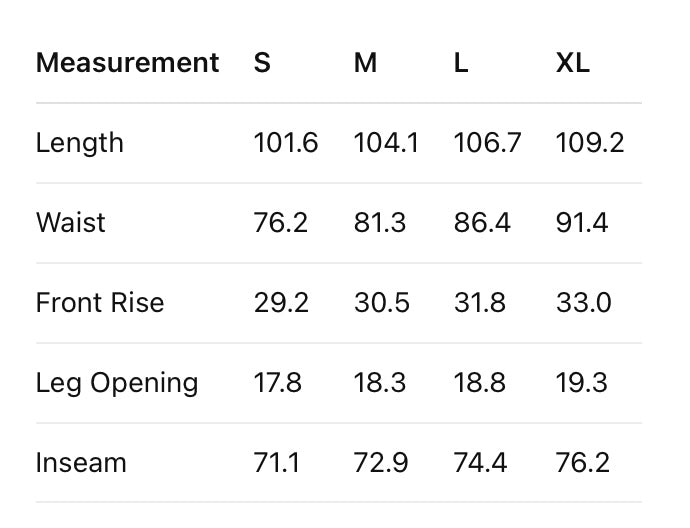Click the 86.4 Waist value for L
Viewport: 690px width, 528px height.
[x=482, y=223]
